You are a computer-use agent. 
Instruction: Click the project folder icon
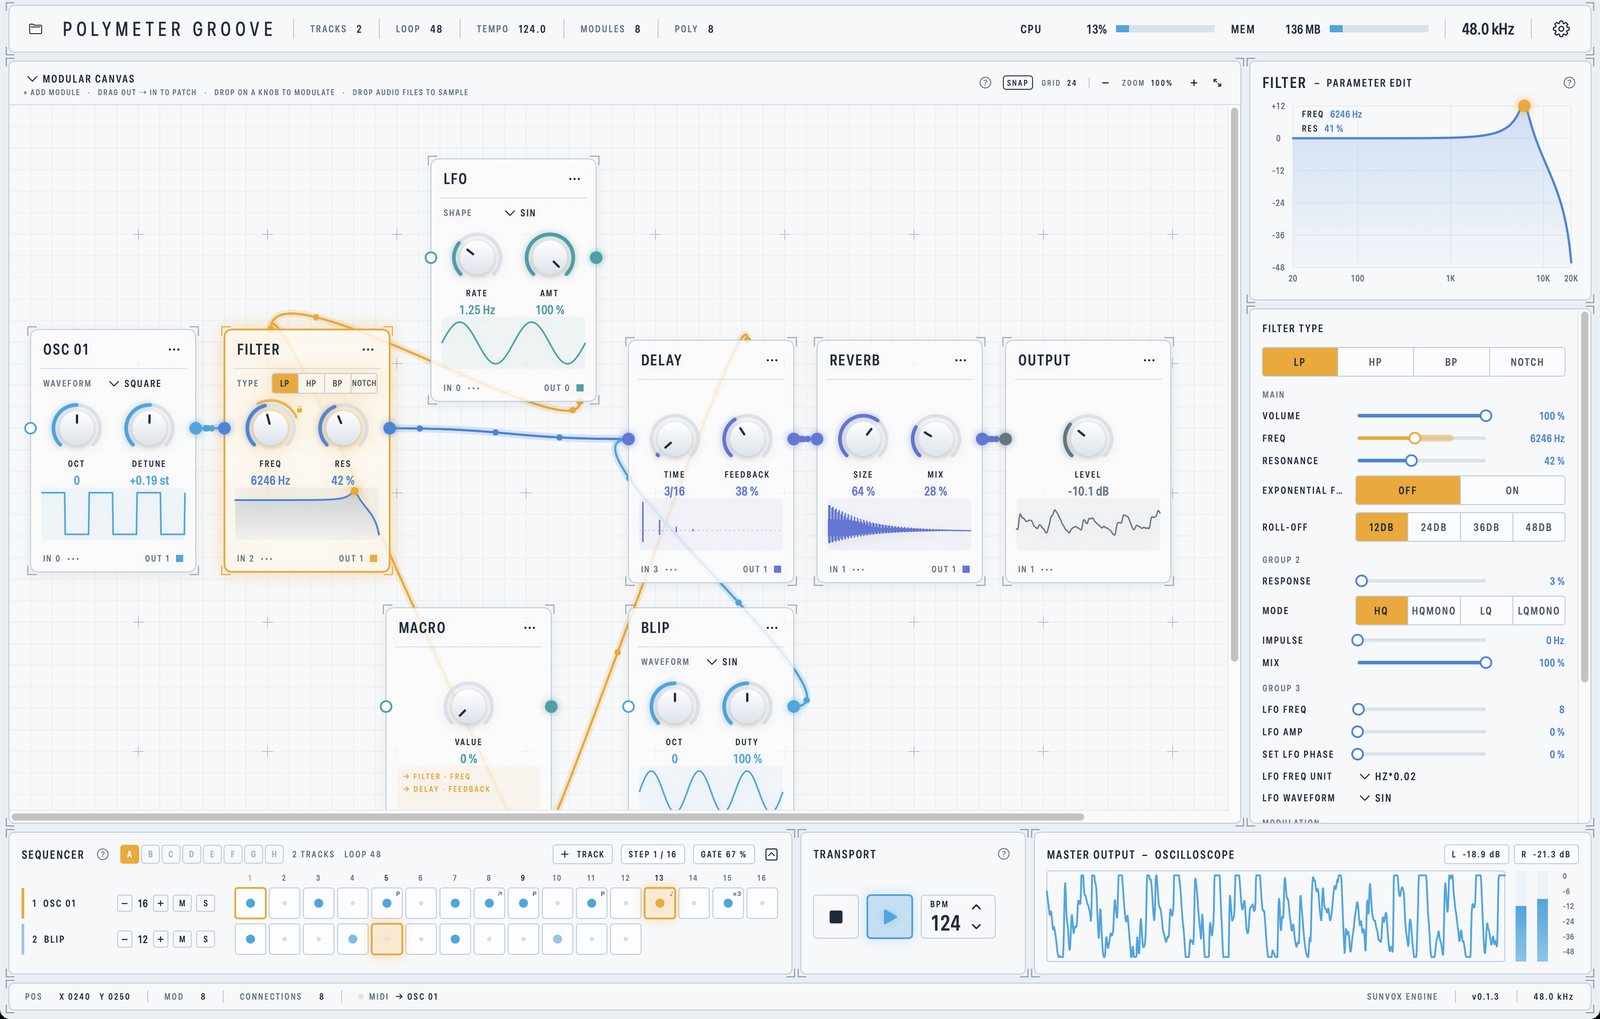(36, 29)
